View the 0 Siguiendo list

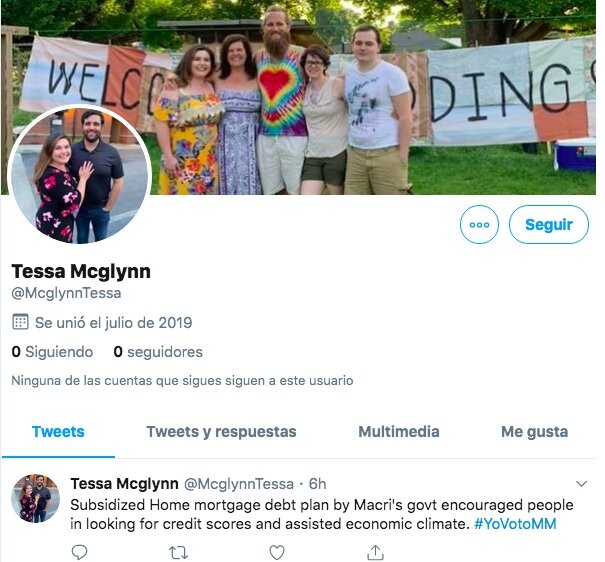(x=52, y=352)
